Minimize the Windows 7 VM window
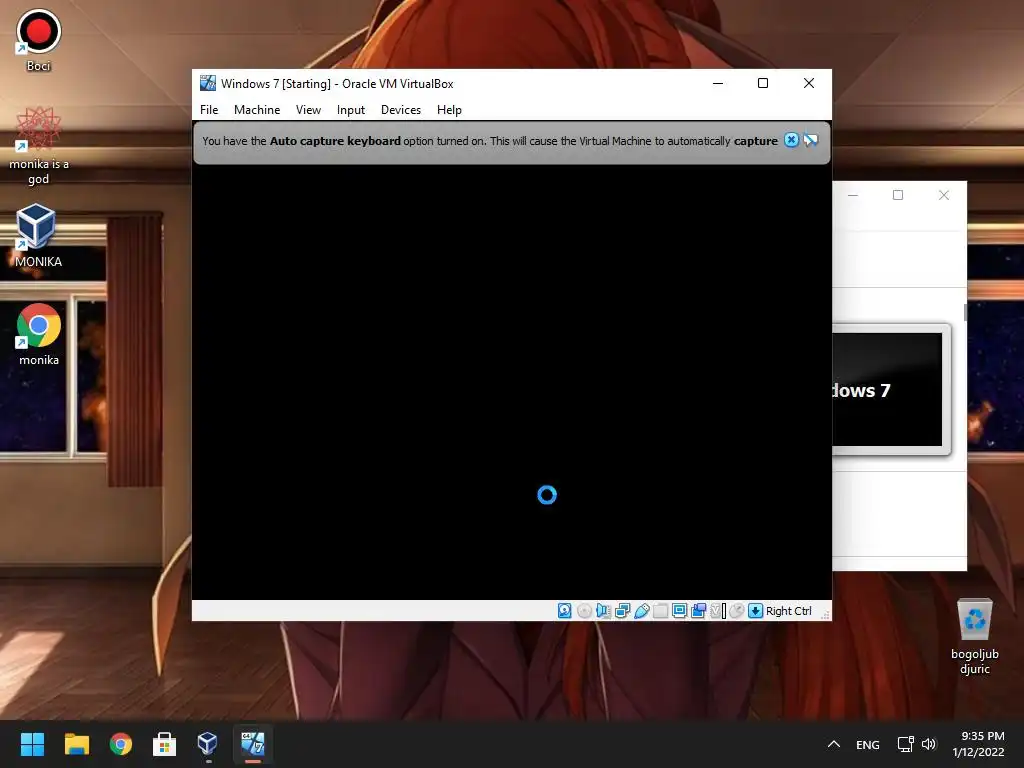Image resolution: width=1024 pixels, height=768 pixels. 718,83
